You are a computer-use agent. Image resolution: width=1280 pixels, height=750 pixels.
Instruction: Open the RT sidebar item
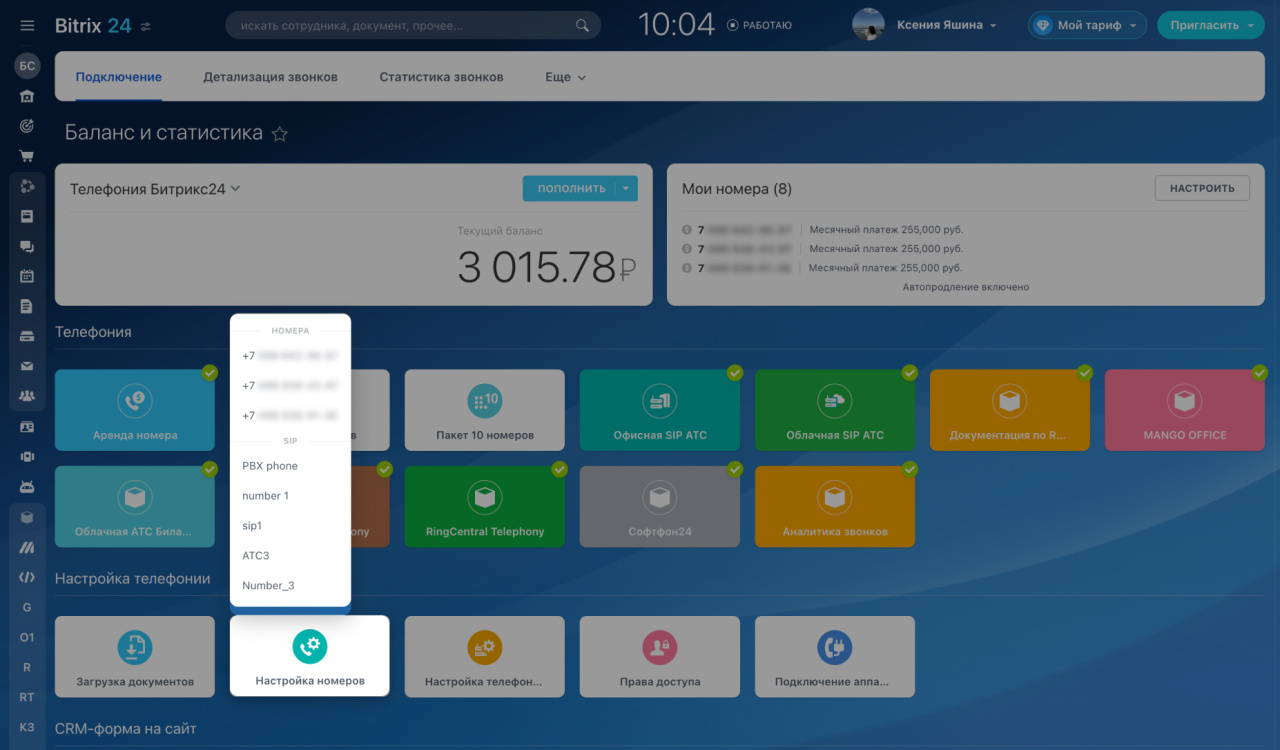pyautogui.click(x=27, y=697)
